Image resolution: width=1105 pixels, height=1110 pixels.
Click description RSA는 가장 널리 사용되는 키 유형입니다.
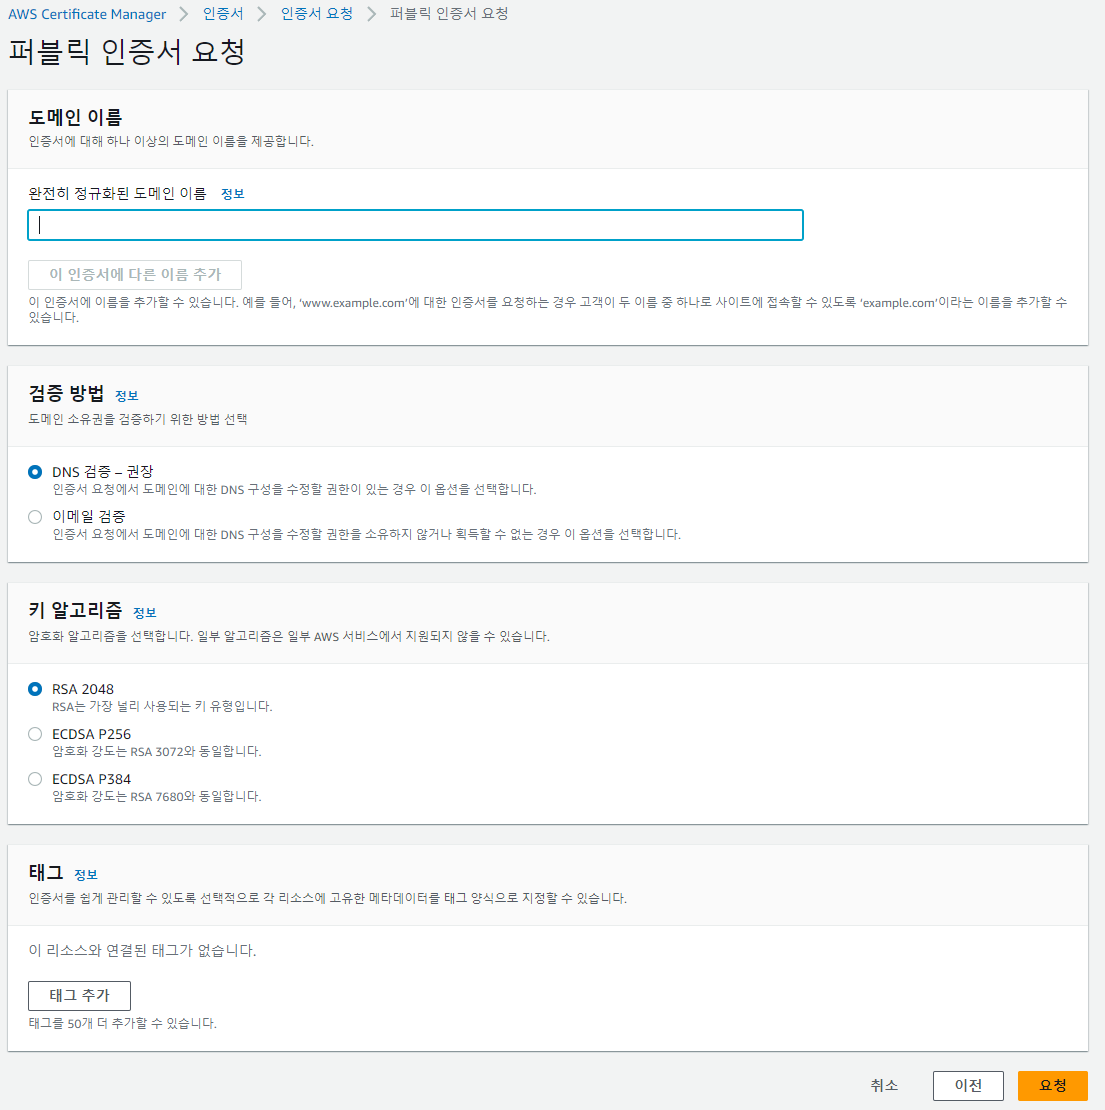[x=162, y=706]
